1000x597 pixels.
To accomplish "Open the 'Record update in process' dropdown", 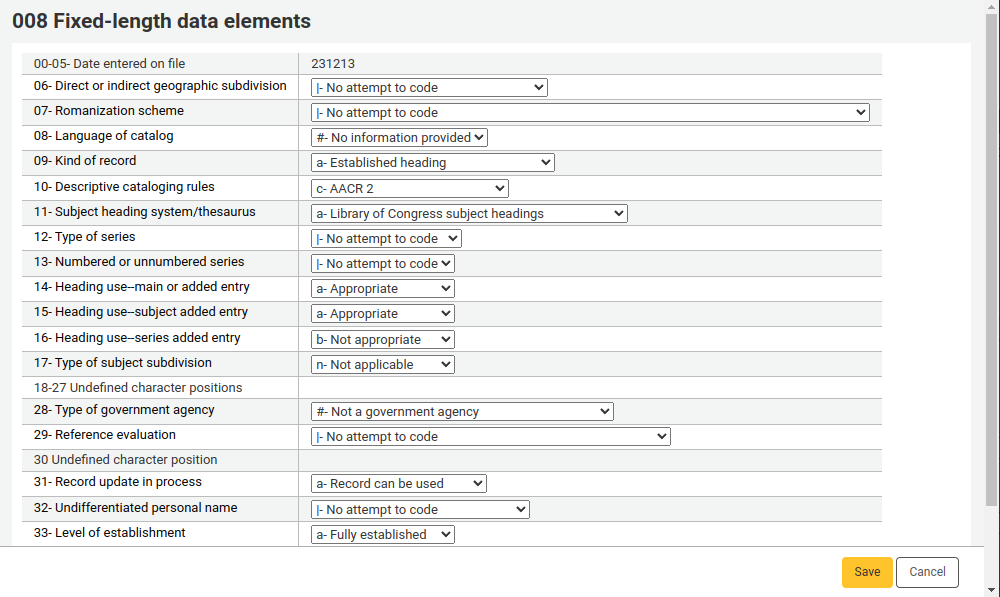I will pyautogui.click(x=398, y=483).
